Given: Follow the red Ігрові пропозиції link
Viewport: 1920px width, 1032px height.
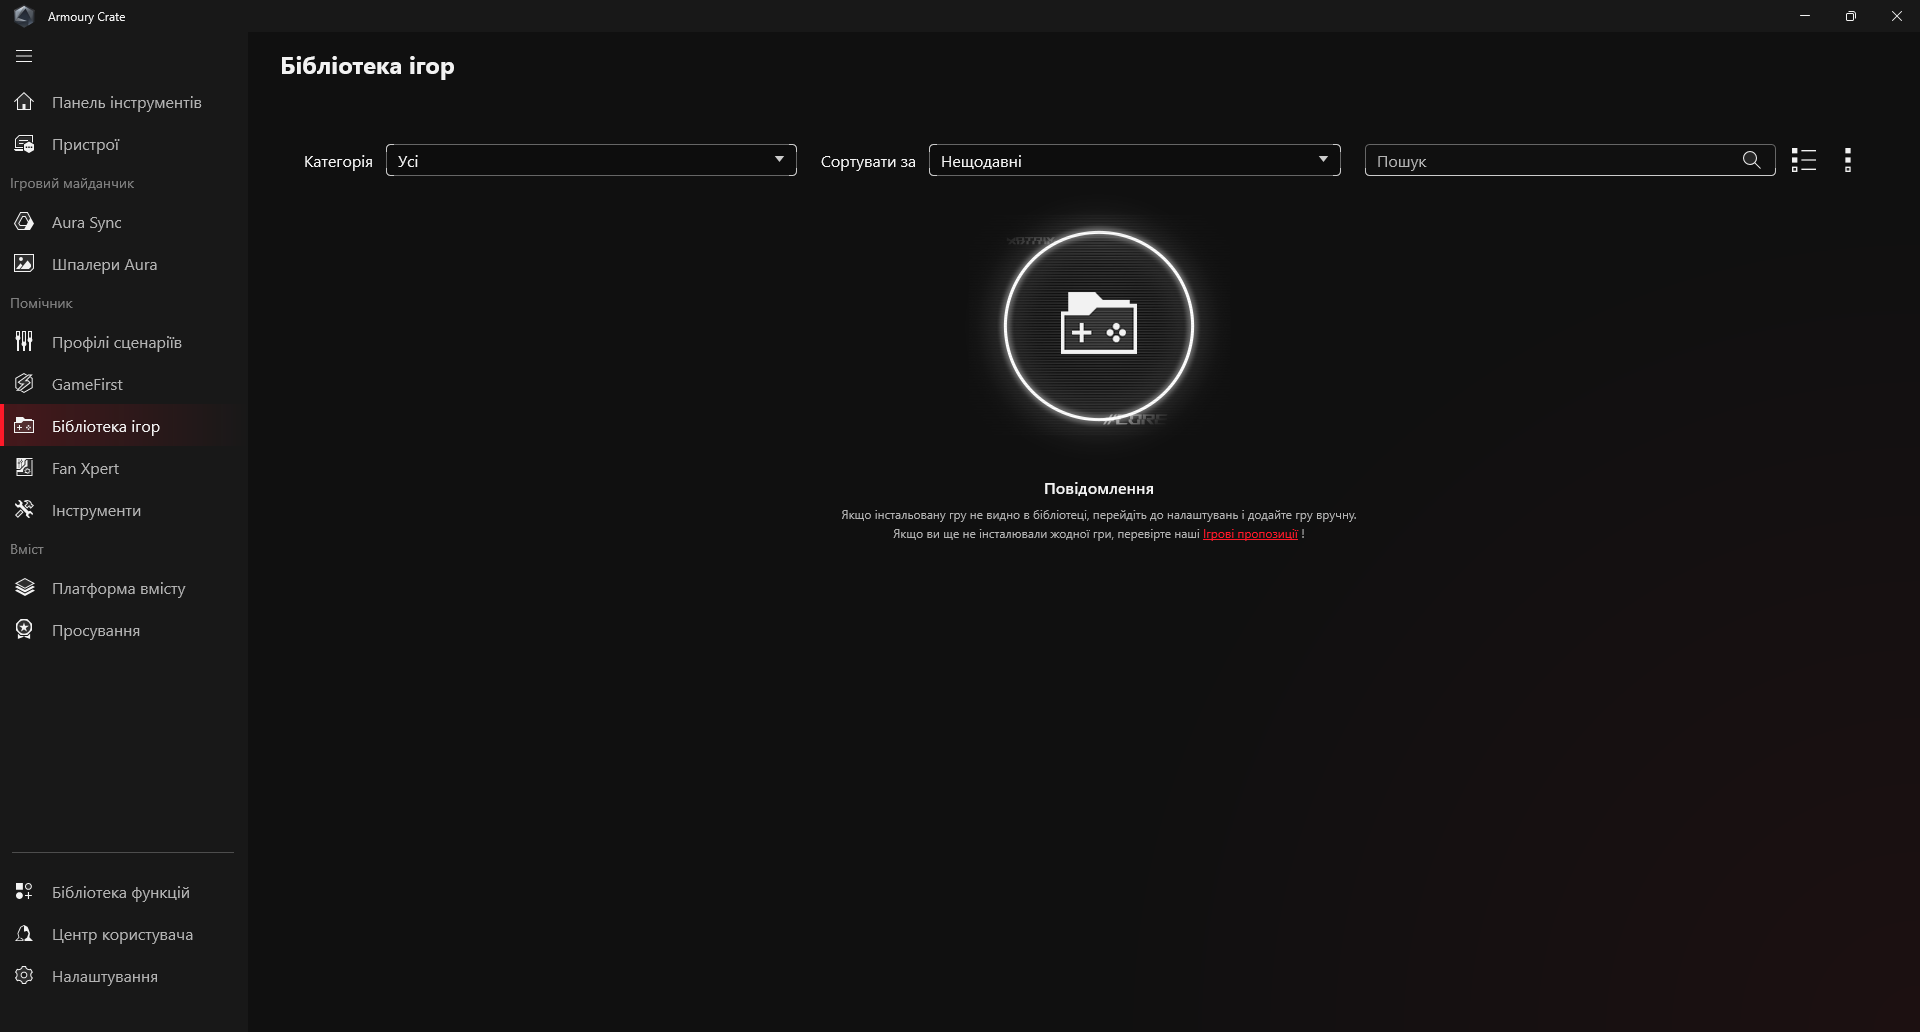Looking at the screenshot, I should (1250, 534).
